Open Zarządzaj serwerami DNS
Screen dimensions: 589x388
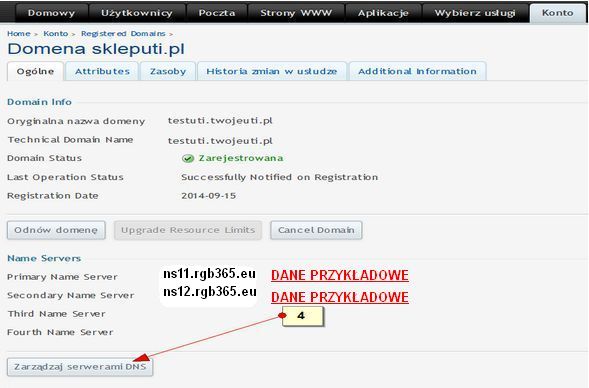click(x=80, y=367)
